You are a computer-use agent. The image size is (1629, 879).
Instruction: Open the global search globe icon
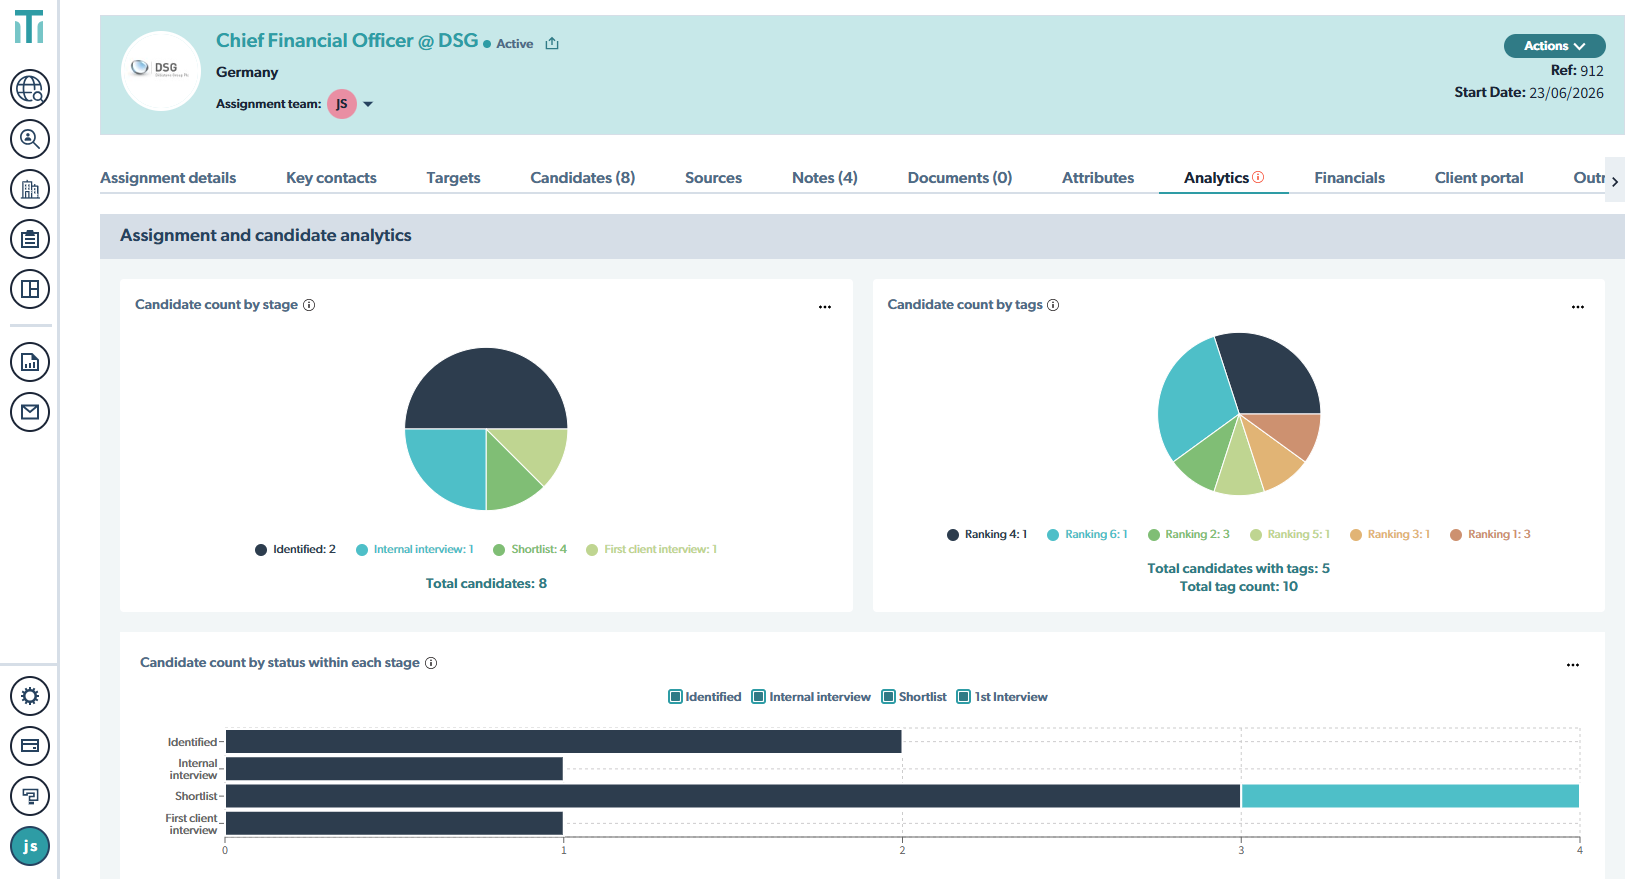(x=30, y=89)
